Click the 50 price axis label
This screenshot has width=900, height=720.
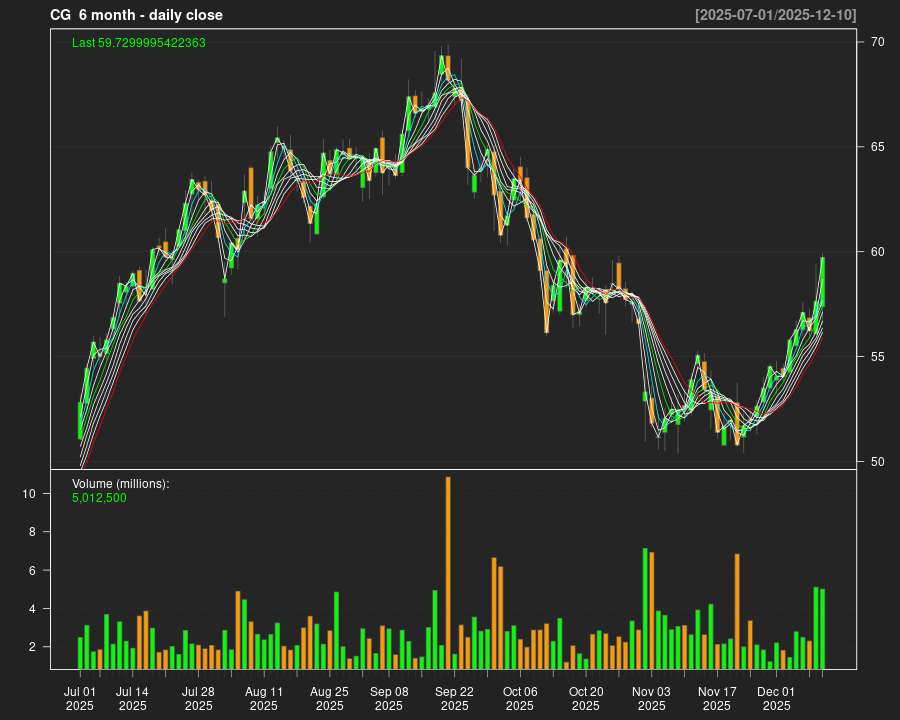(x=876, y=462)
